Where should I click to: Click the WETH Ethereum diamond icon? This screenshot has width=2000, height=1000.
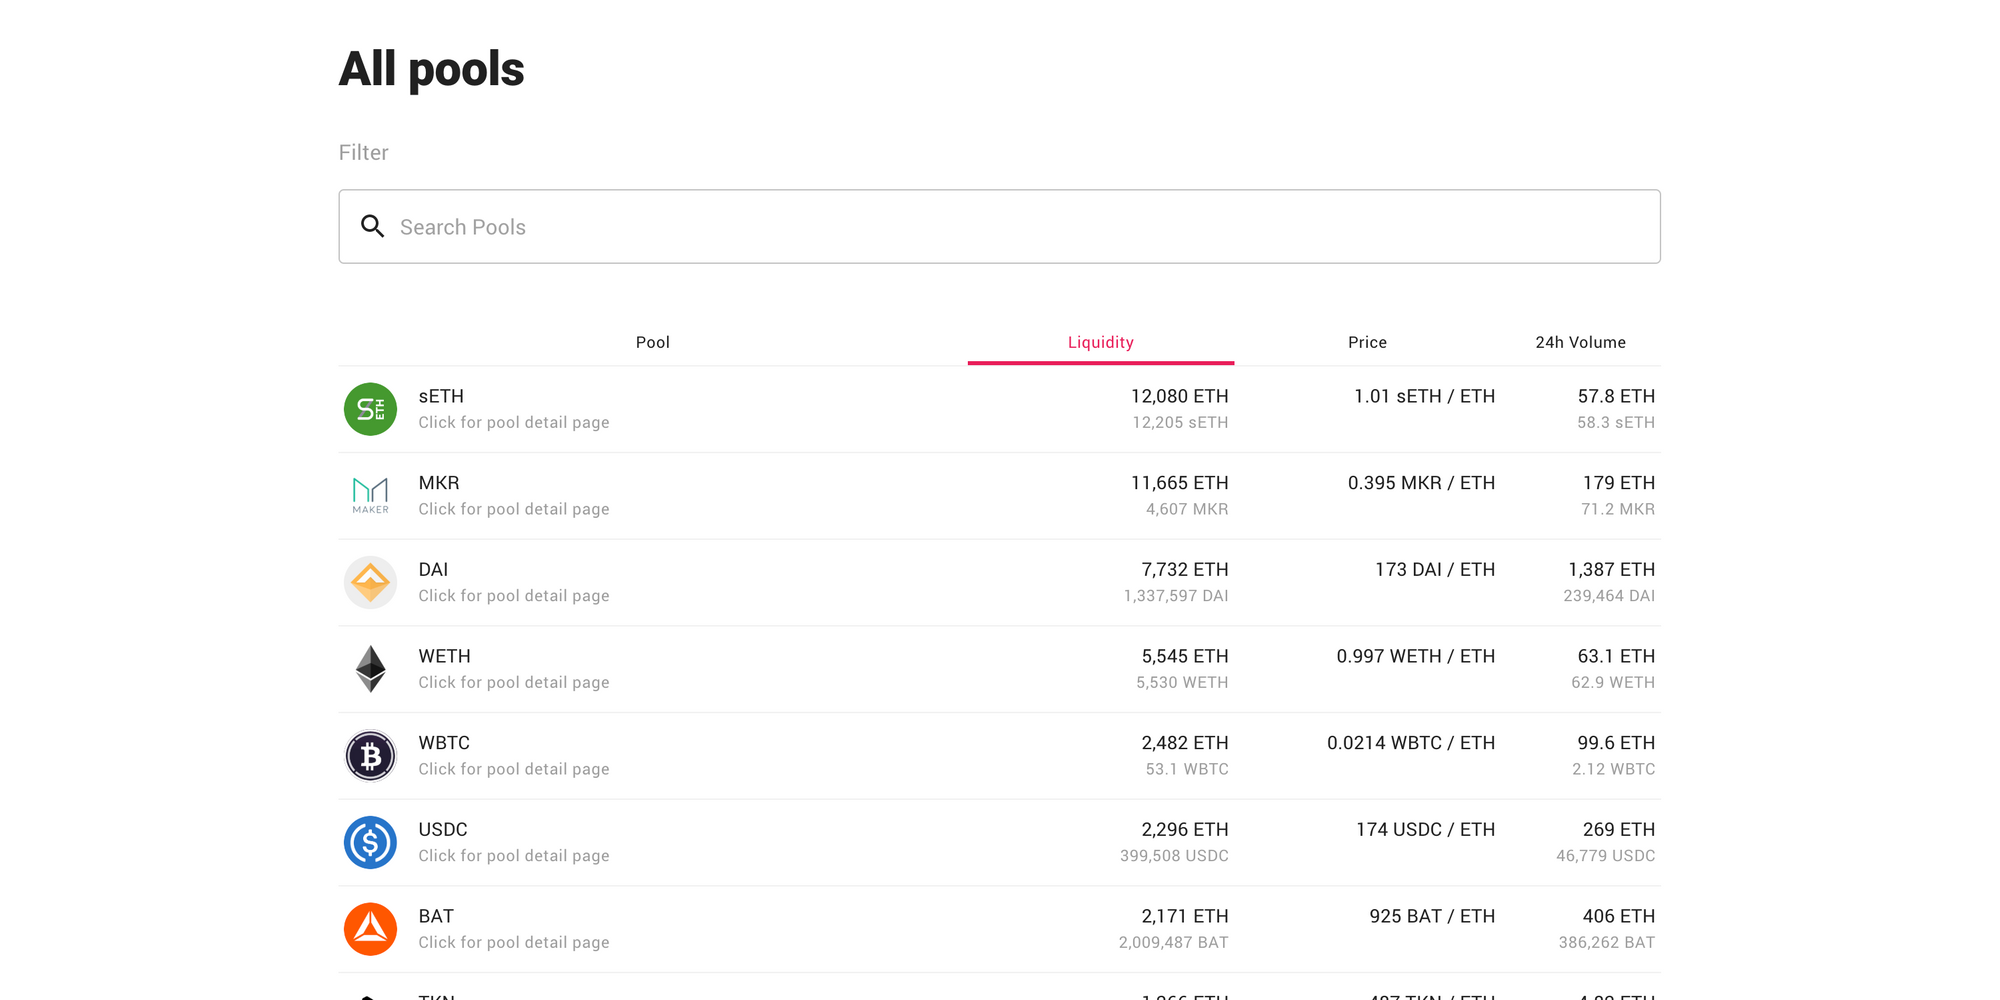pos(370,669)
